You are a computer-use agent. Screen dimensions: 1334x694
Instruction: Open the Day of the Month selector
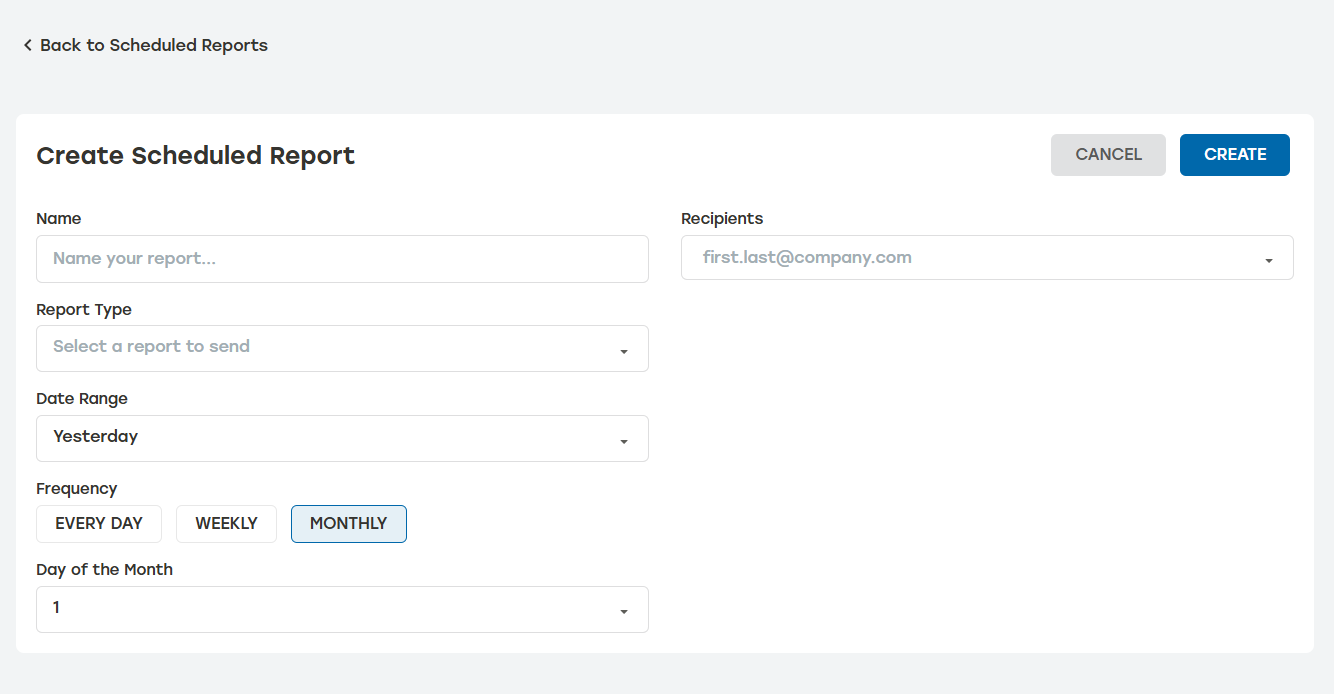pos(342,609)
